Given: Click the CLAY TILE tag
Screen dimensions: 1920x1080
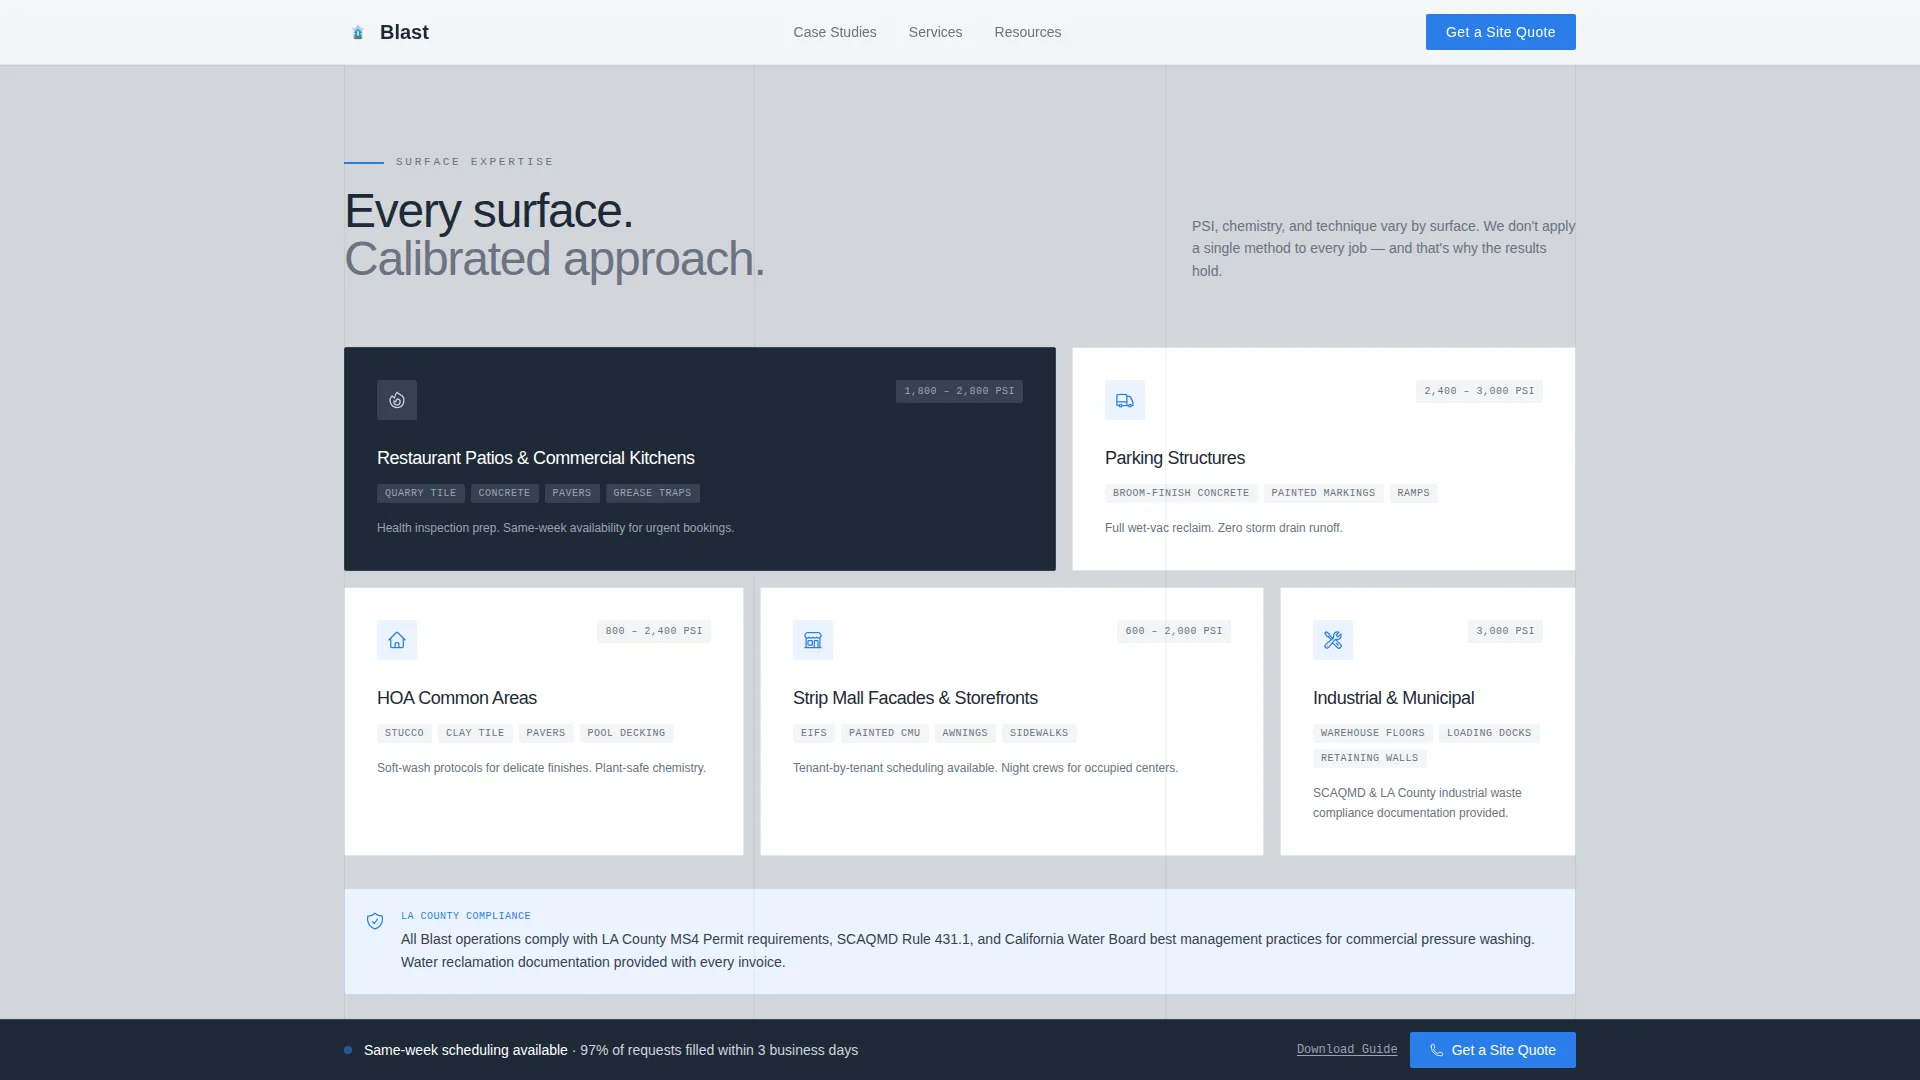Looking at the screenshot, I should [x=475, y=733].
